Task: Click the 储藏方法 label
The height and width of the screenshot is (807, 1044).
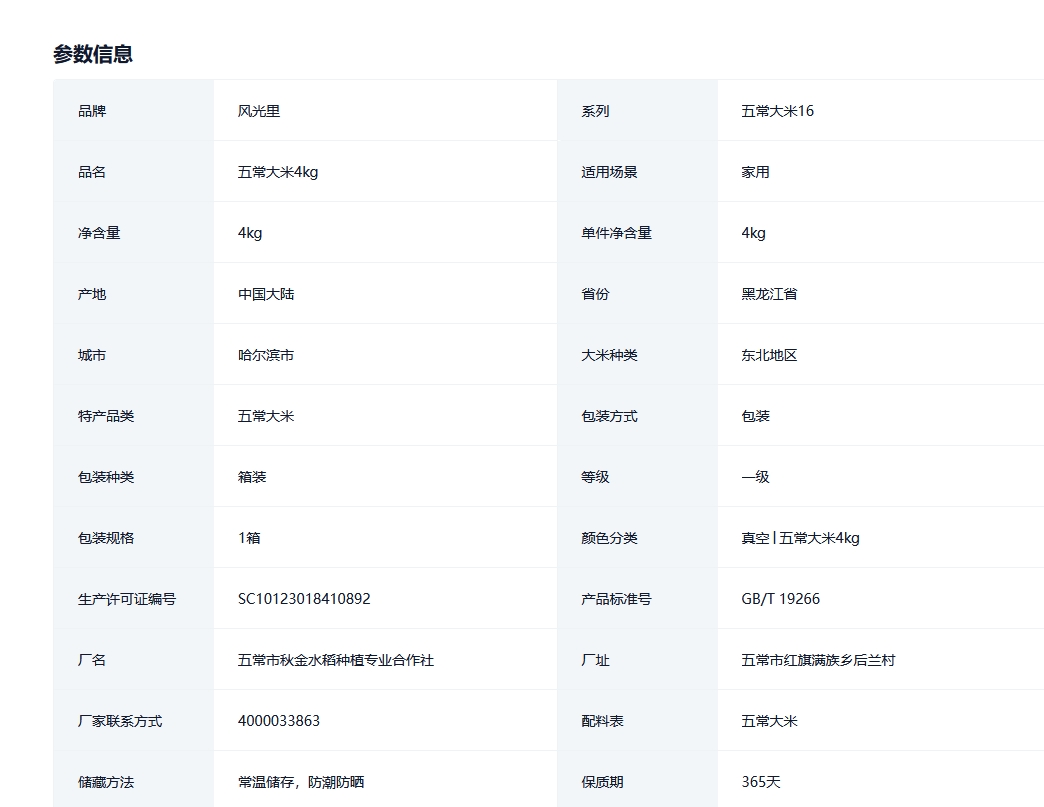Action: click(106, 782)
